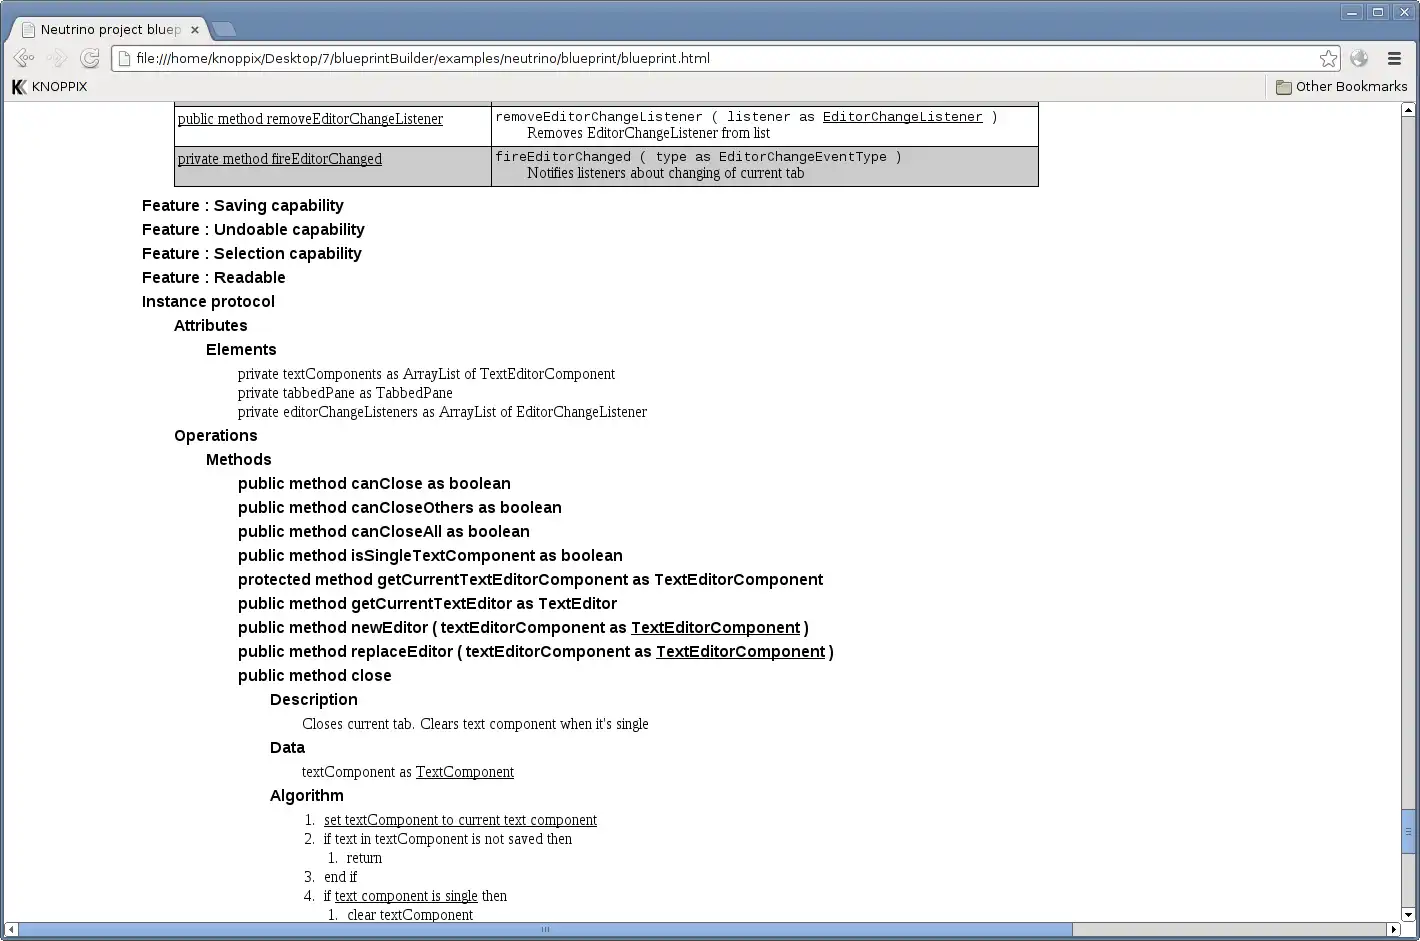Open public method removeEditorChangeListener link
The image size is (1420, 941).
coord(310,119)
